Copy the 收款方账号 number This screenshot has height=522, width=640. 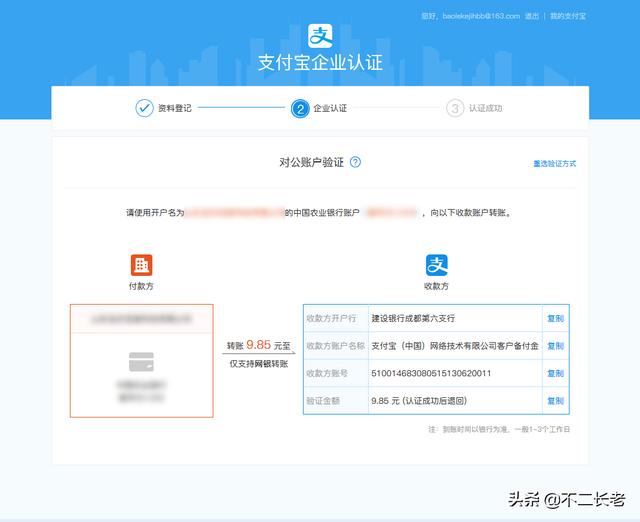(556, 373)
